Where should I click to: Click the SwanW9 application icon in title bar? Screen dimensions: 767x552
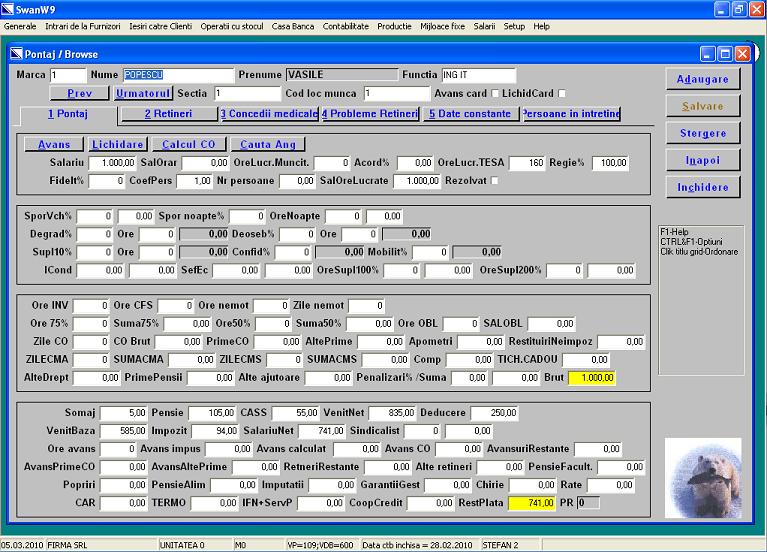pos(9,9)
